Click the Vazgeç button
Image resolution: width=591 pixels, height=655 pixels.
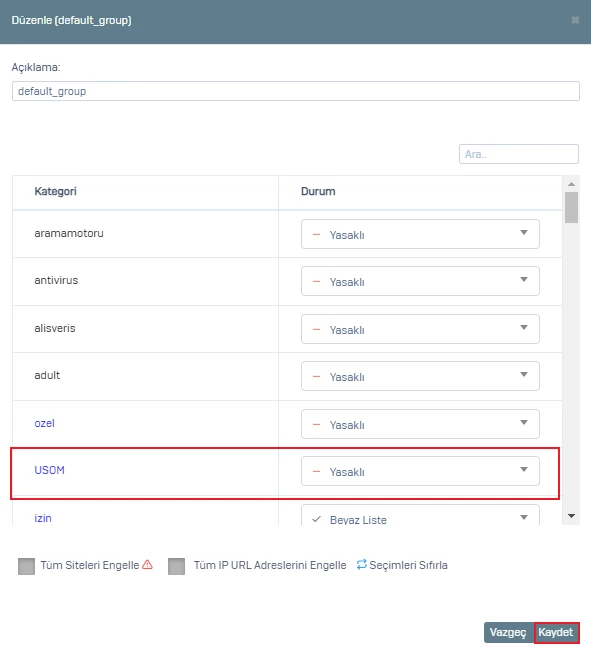pos(508,632)
